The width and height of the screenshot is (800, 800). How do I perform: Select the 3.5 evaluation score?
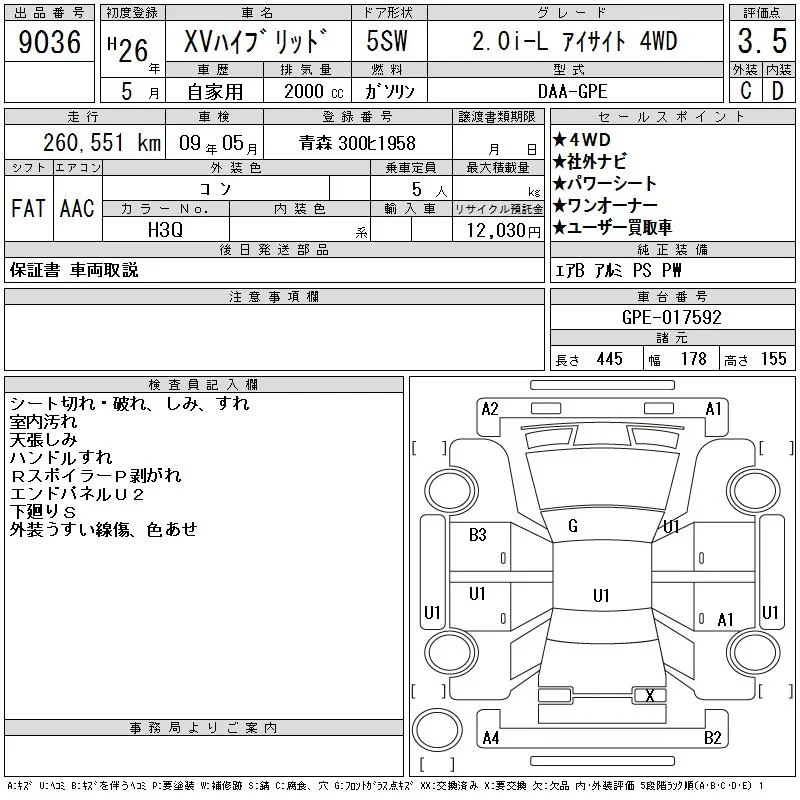pyautogui.click(x=762, y=41)
